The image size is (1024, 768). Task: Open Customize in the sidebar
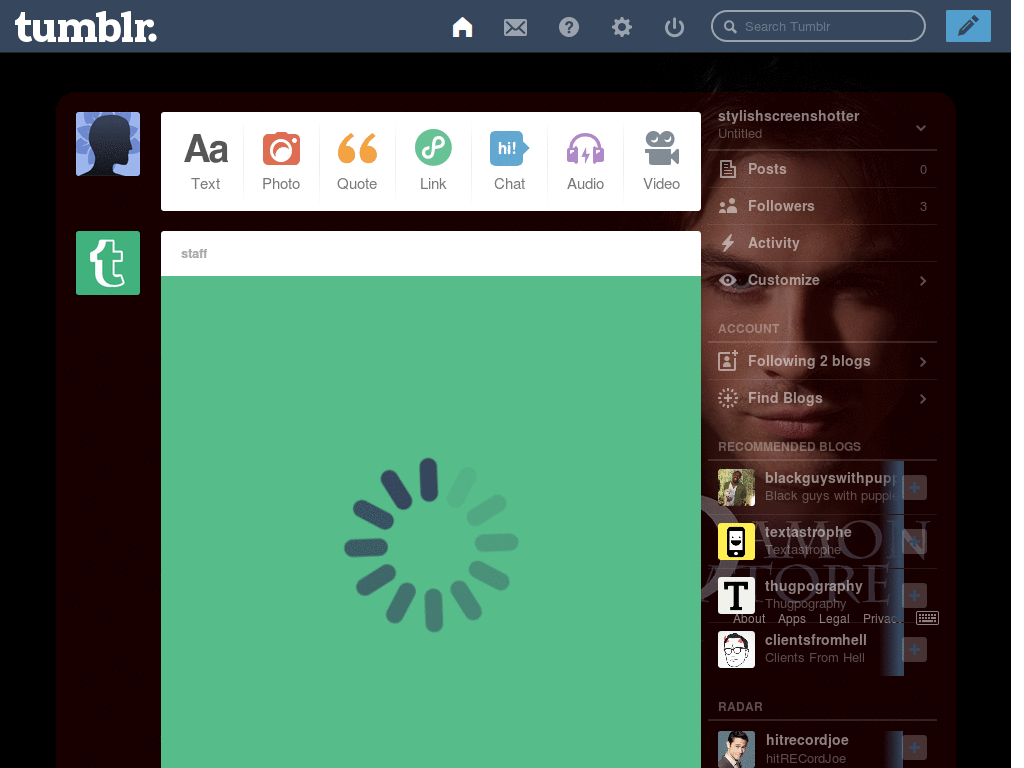click(822, 280)
